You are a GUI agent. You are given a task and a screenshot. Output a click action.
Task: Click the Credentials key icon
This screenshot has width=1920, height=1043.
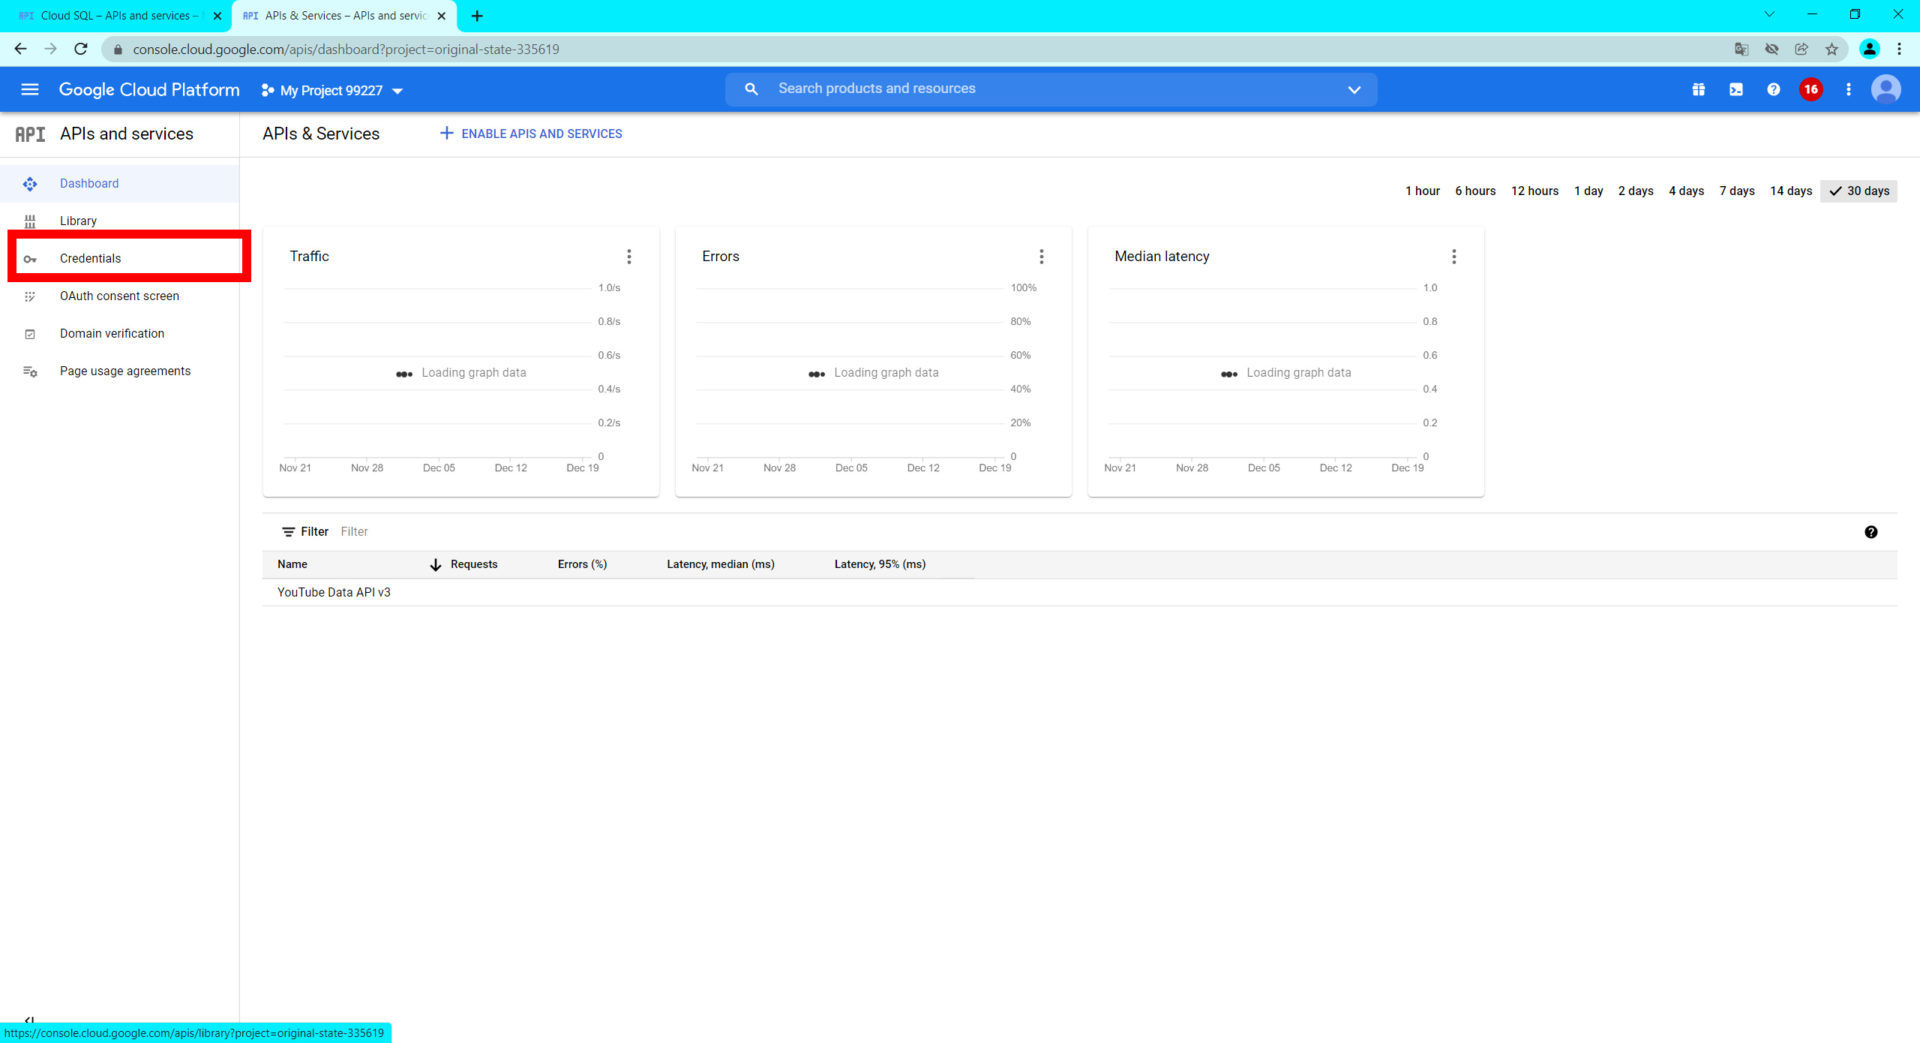click(30, 259)
